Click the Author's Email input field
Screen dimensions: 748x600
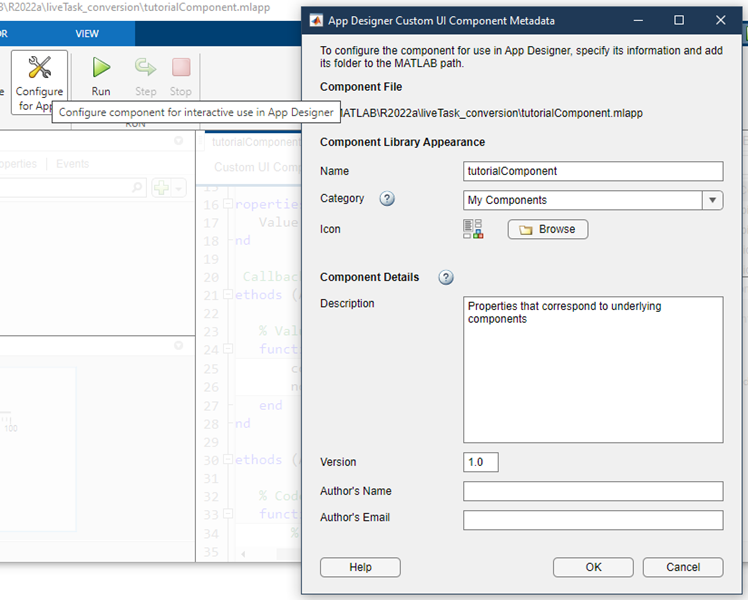pyautogui.click(x=593, y=520)
